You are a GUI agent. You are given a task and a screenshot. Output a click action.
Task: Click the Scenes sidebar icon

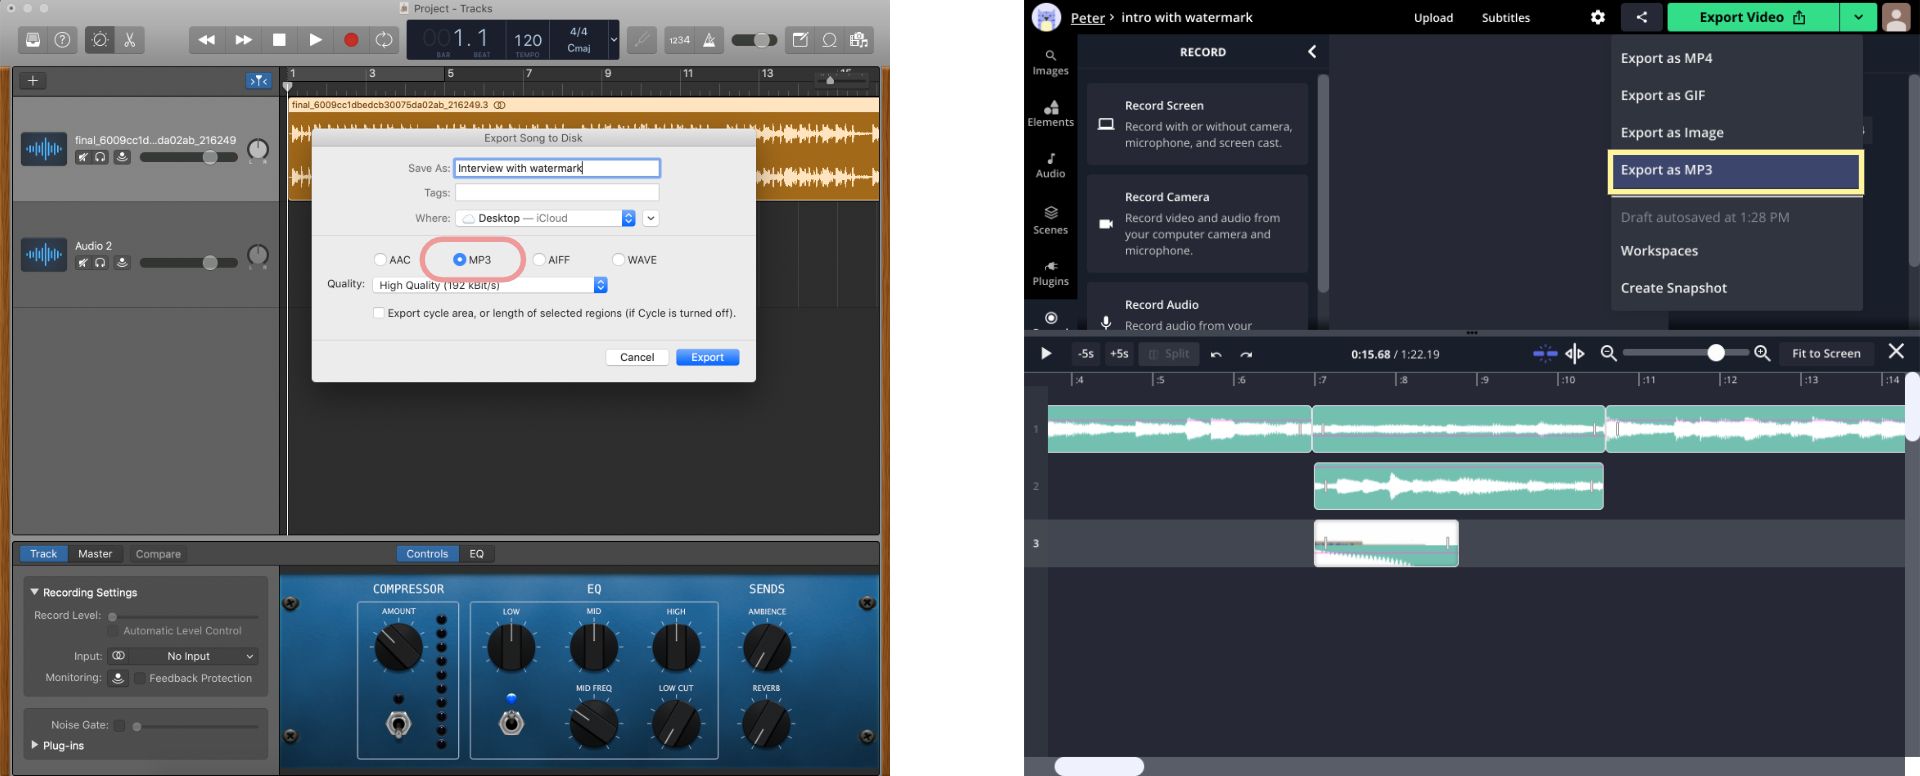(x=1050, y=220)
